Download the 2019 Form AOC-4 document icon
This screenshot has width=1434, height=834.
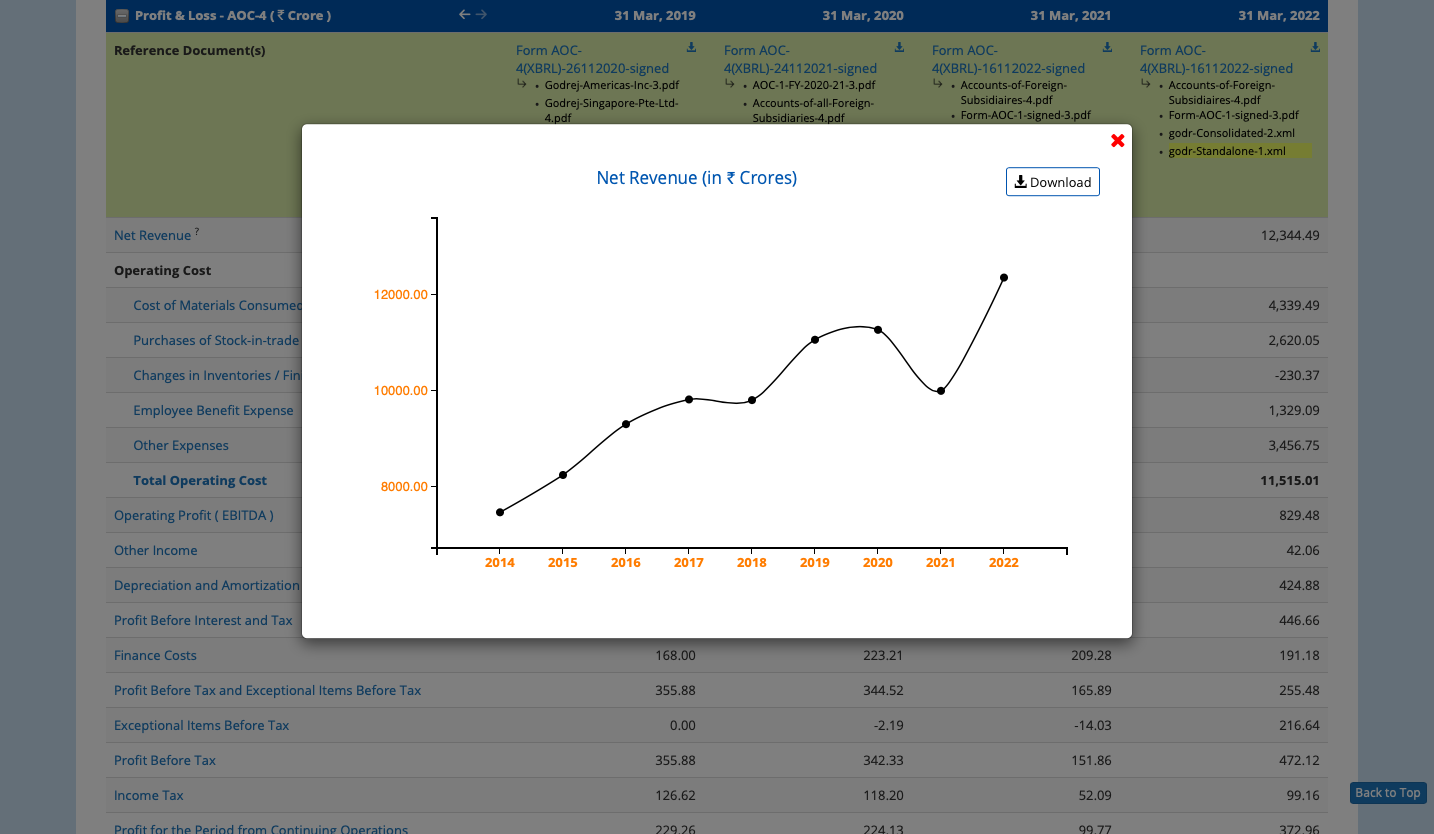691,47
